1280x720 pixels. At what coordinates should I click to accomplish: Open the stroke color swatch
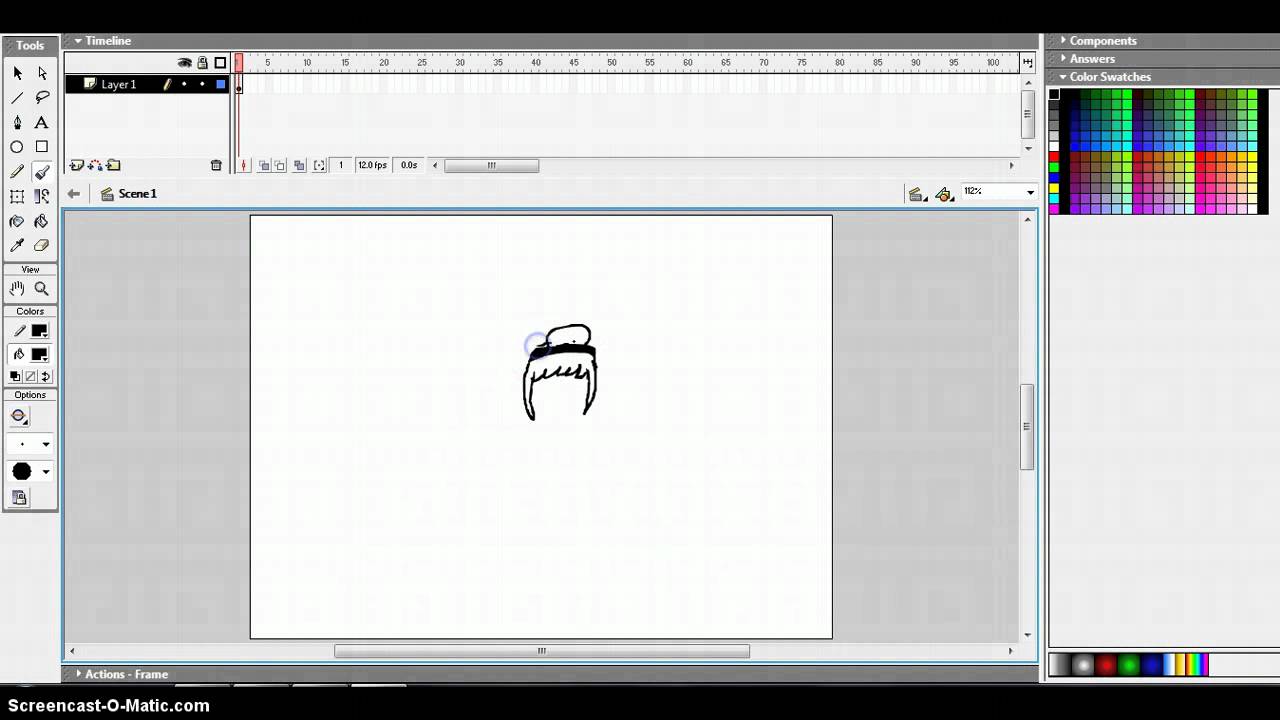[39, 331]
